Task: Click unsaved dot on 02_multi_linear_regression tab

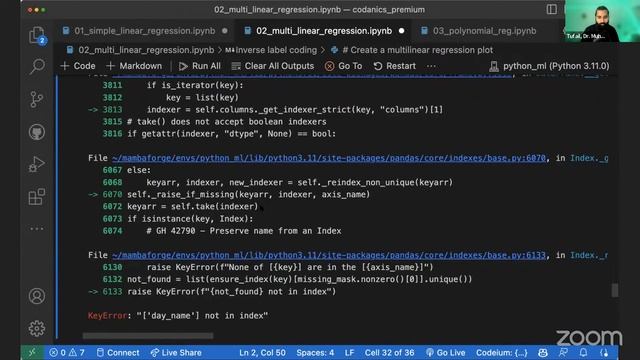Action: coord(402,31)
